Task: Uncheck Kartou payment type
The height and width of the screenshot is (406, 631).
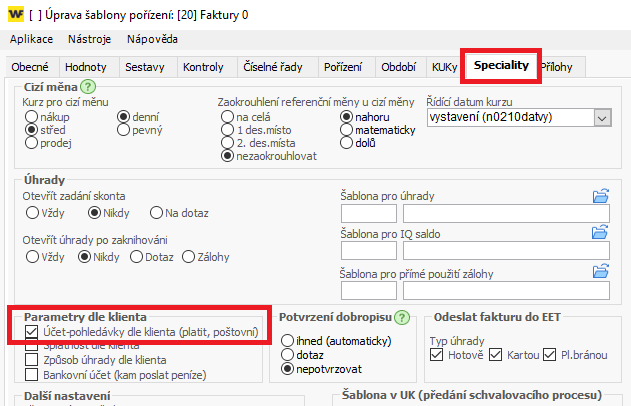Action: tap(496, 355)
